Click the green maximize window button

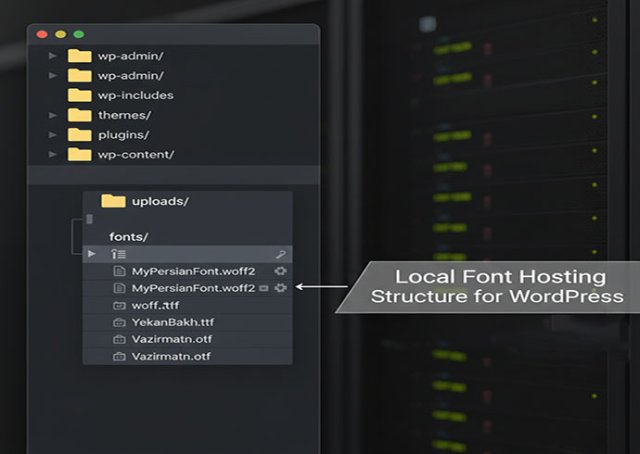click(78, 34)
